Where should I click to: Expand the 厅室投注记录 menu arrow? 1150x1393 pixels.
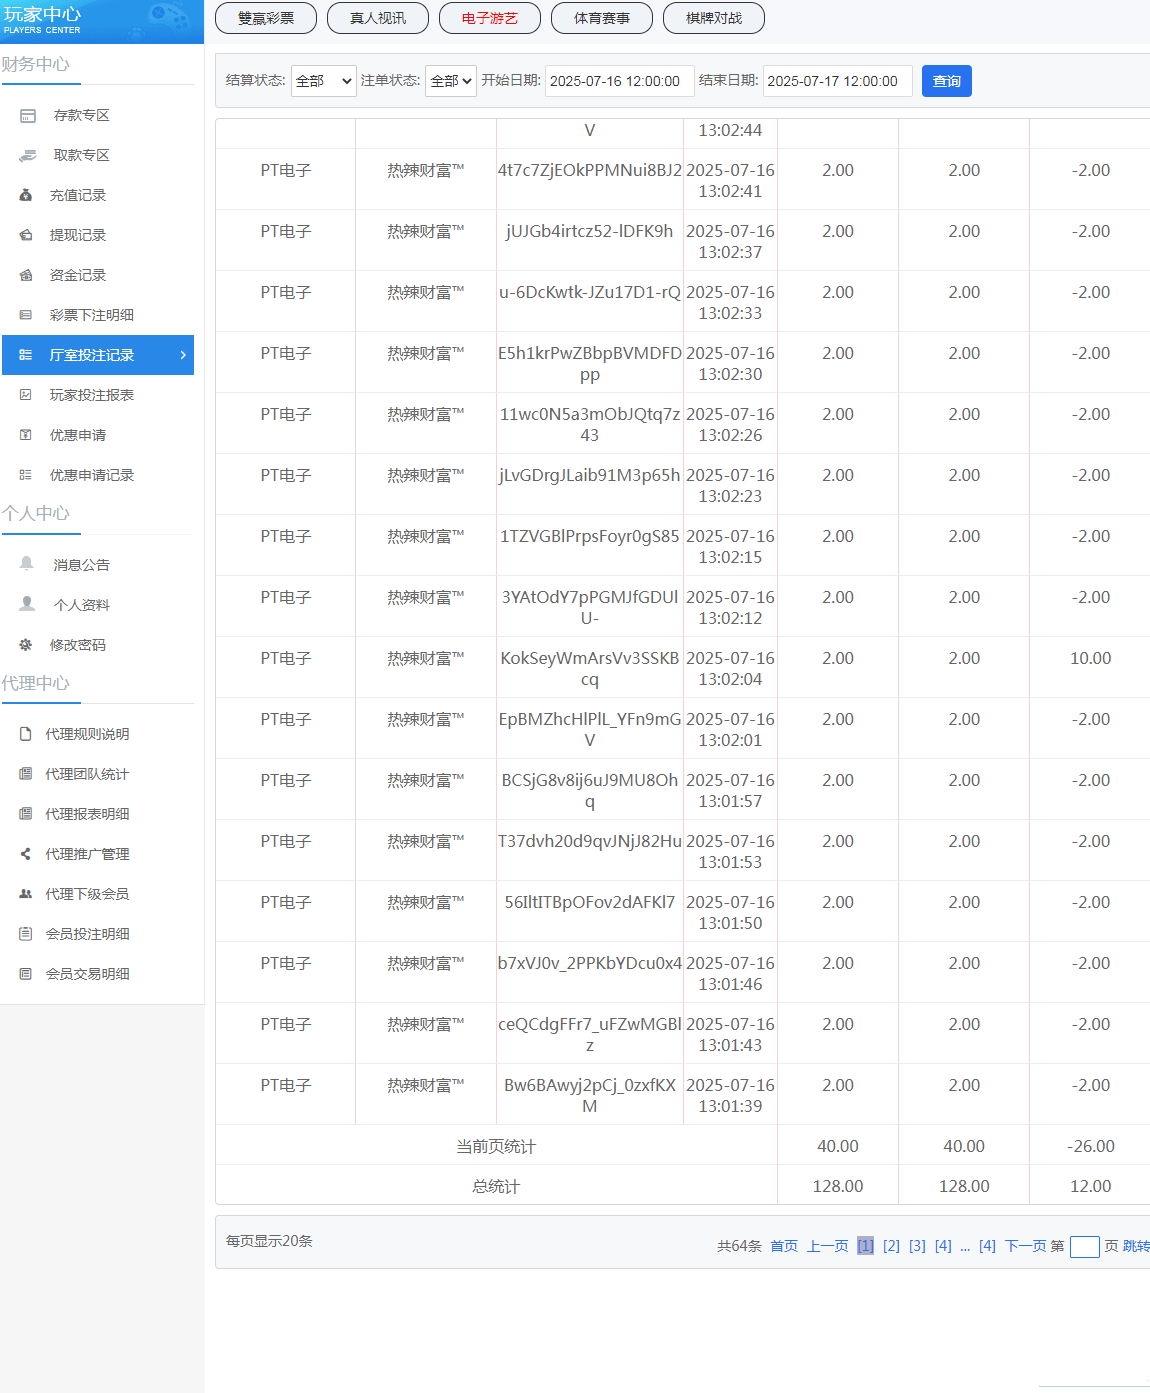[x=183, y=355]
